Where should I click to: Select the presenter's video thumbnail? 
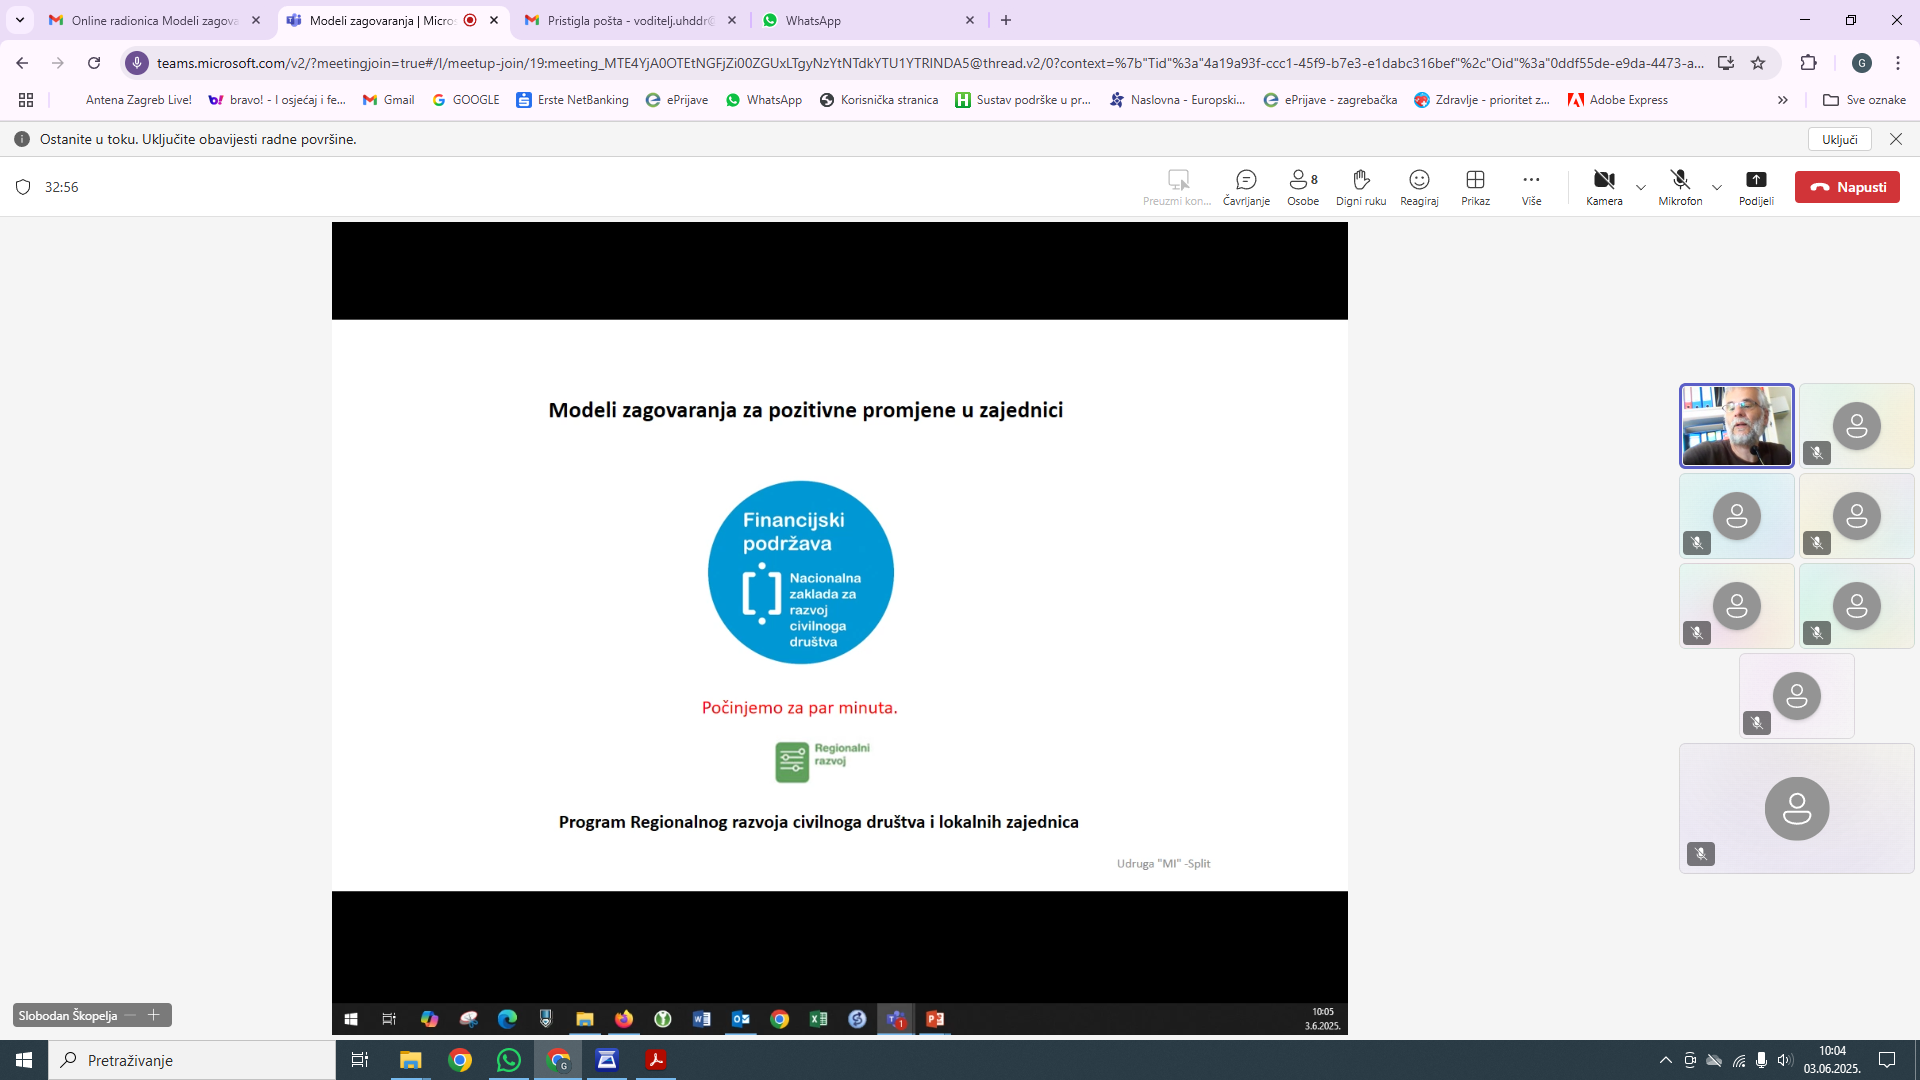(1736, 426)
